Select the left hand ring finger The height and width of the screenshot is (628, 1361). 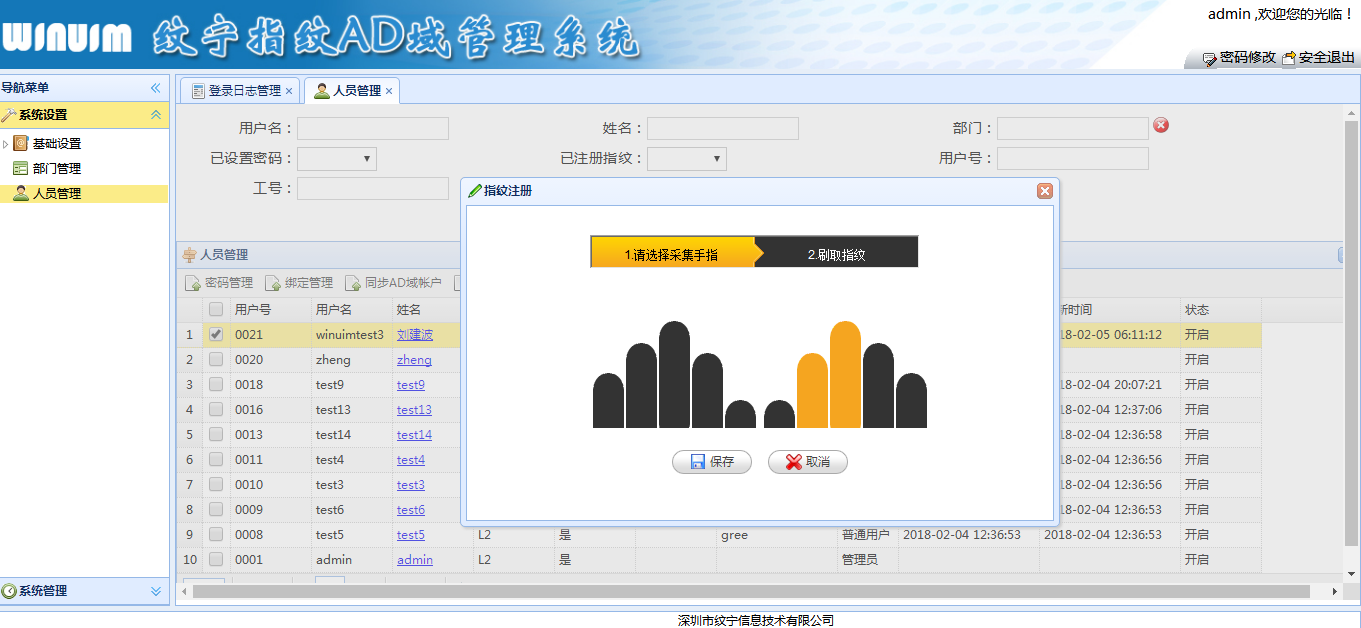(x=641, y=385)
